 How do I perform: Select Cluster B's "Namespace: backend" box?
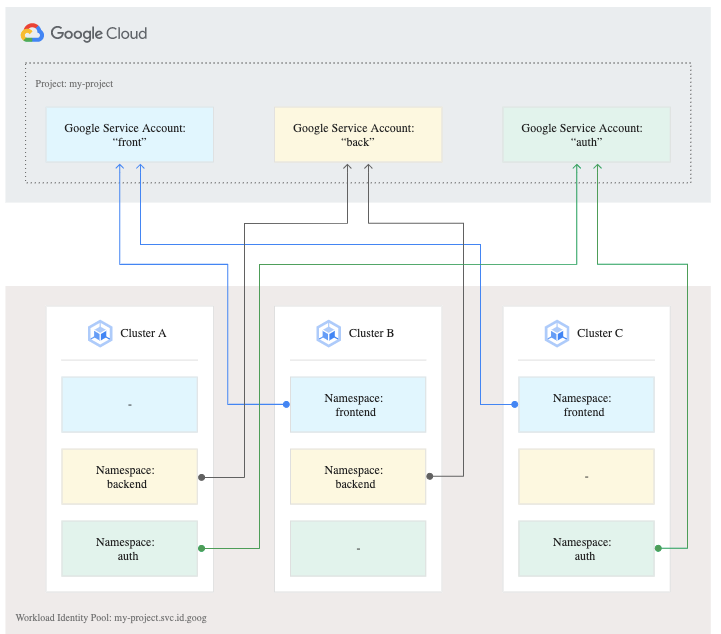(358, 477)
